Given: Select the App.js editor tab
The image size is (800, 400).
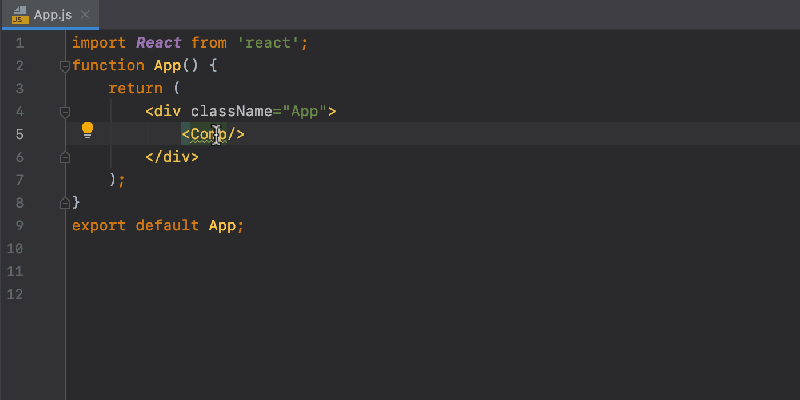Looking at the screenshot, I should pyautogui.click(x=50, y=15).
